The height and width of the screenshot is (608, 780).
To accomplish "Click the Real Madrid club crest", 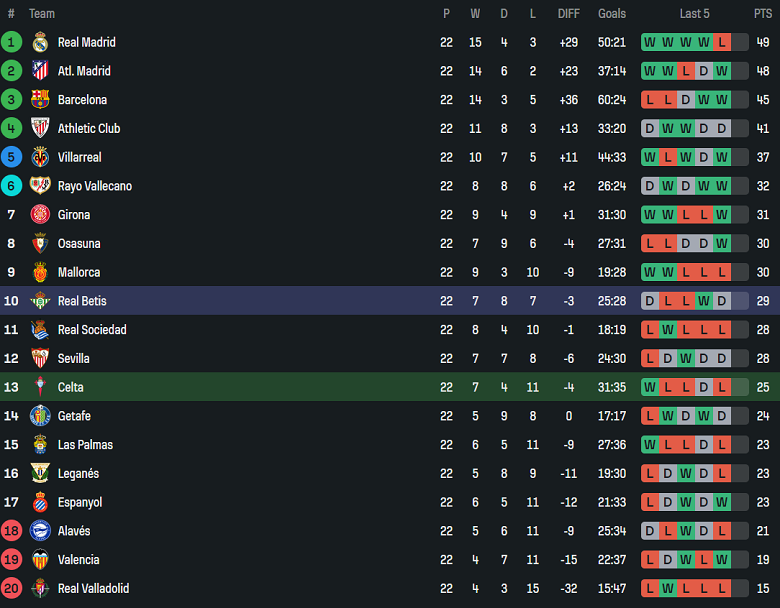I will pyautogui.click(x=40, y=42).
